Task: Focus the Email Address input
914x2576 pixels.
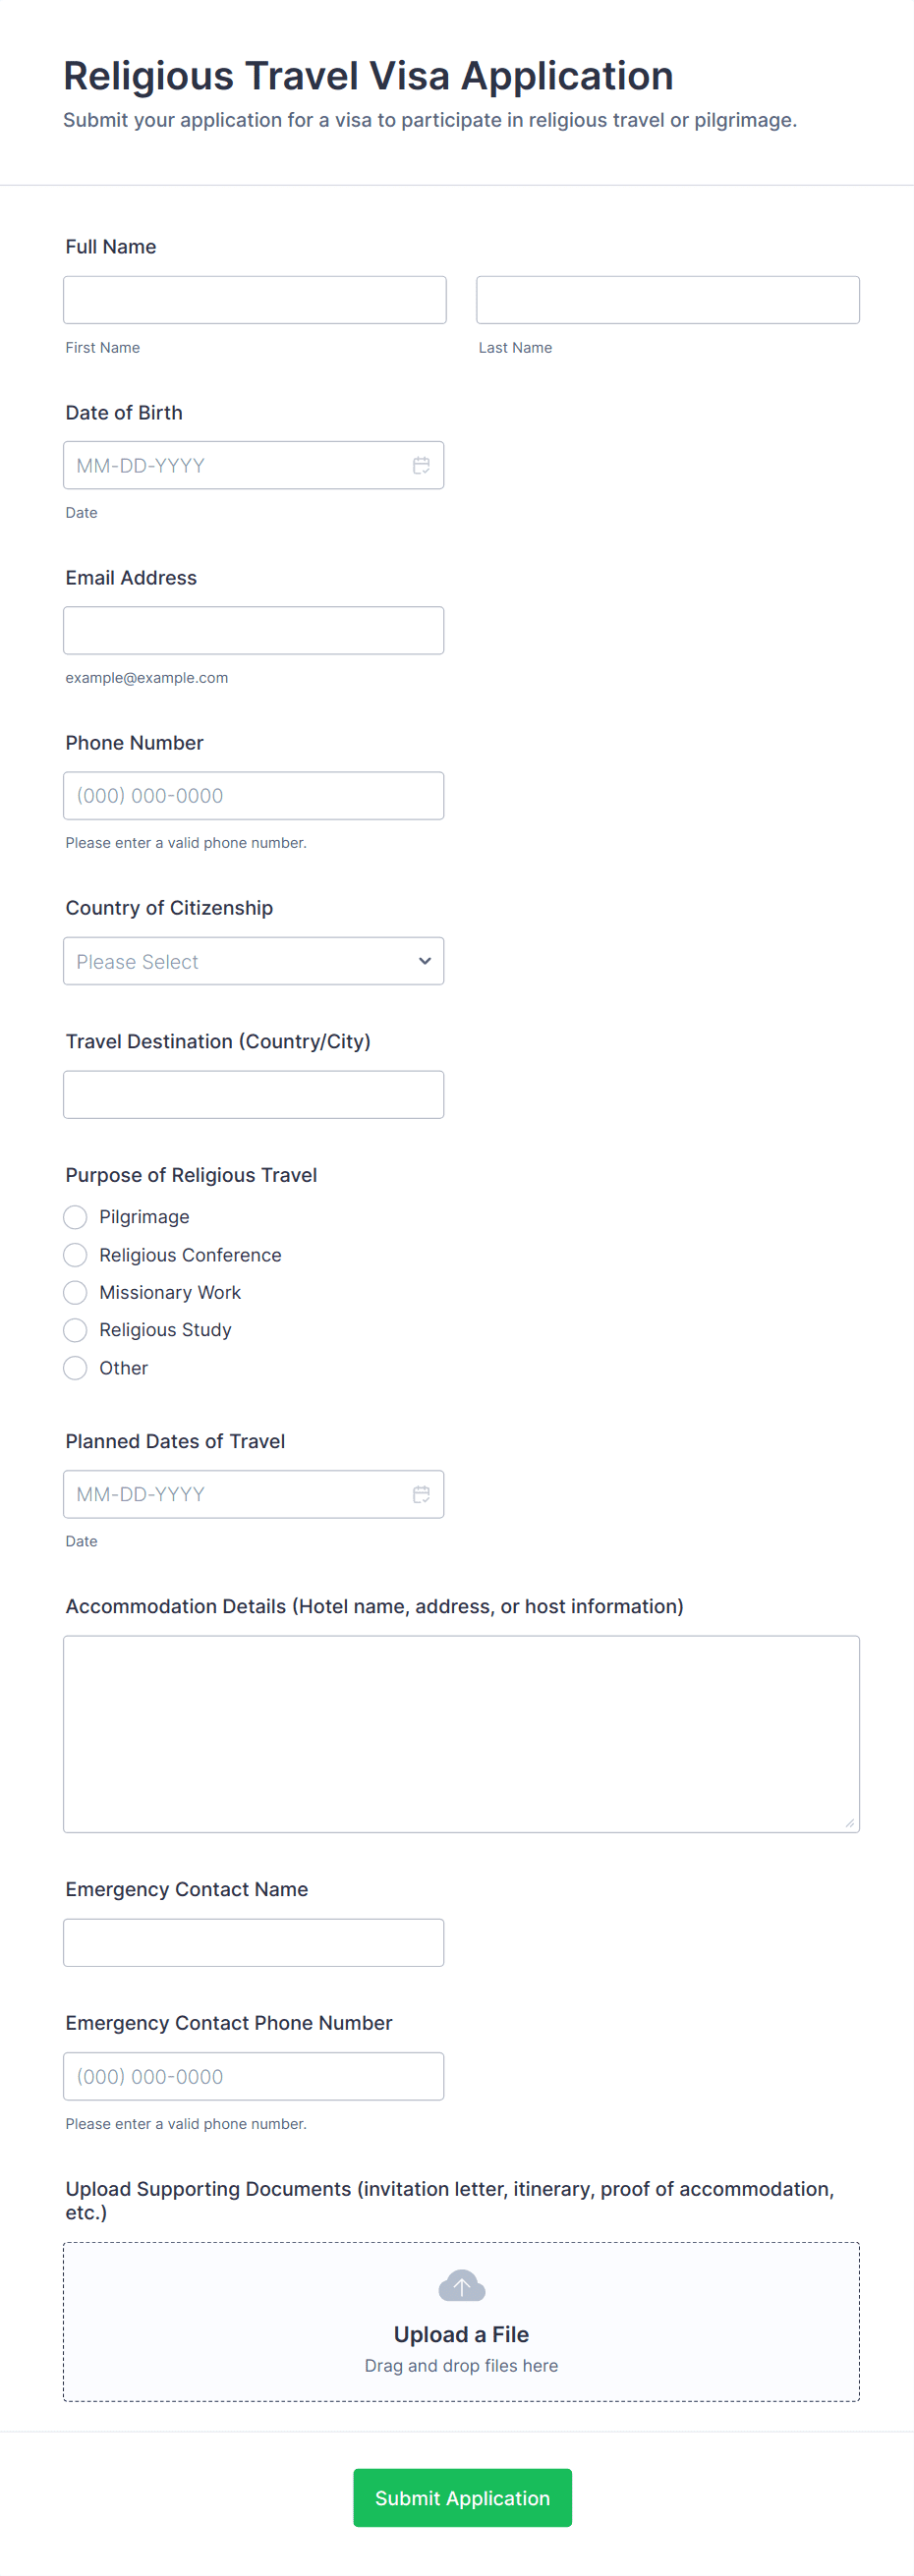Action: click(x=253, y=631)
